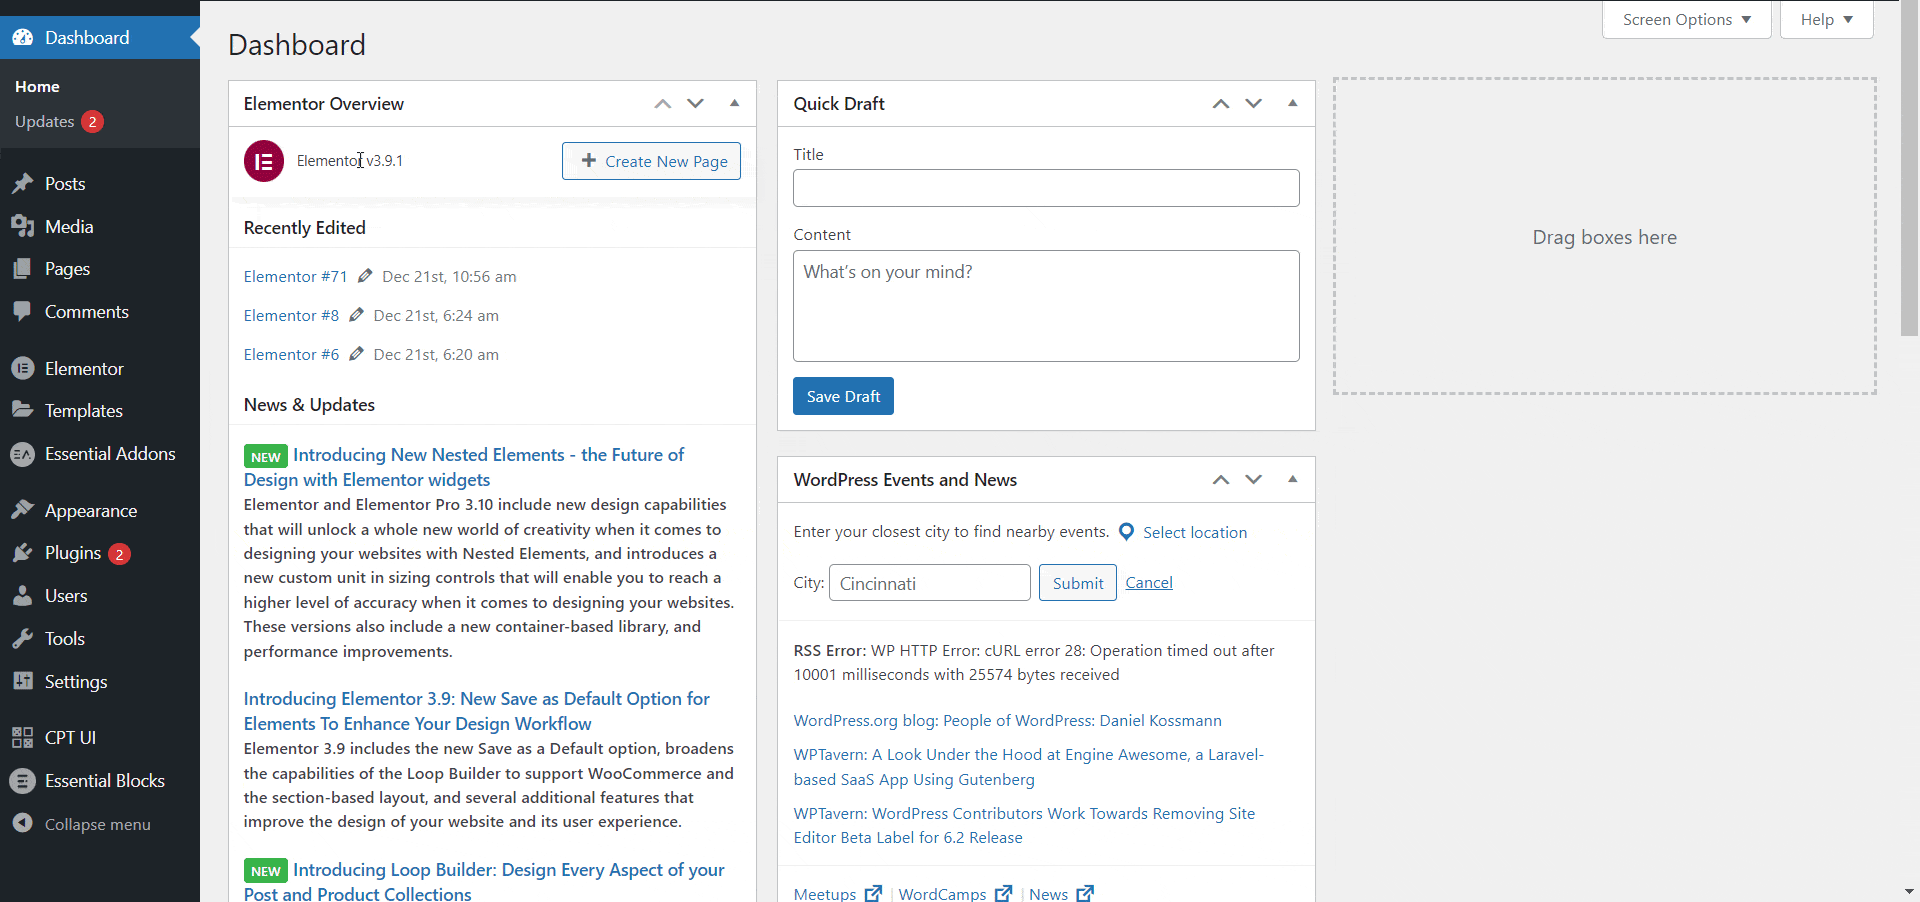Click pencil edit icon beside Elementor #8
The image size is (1920, 902).
coord(356,315)
